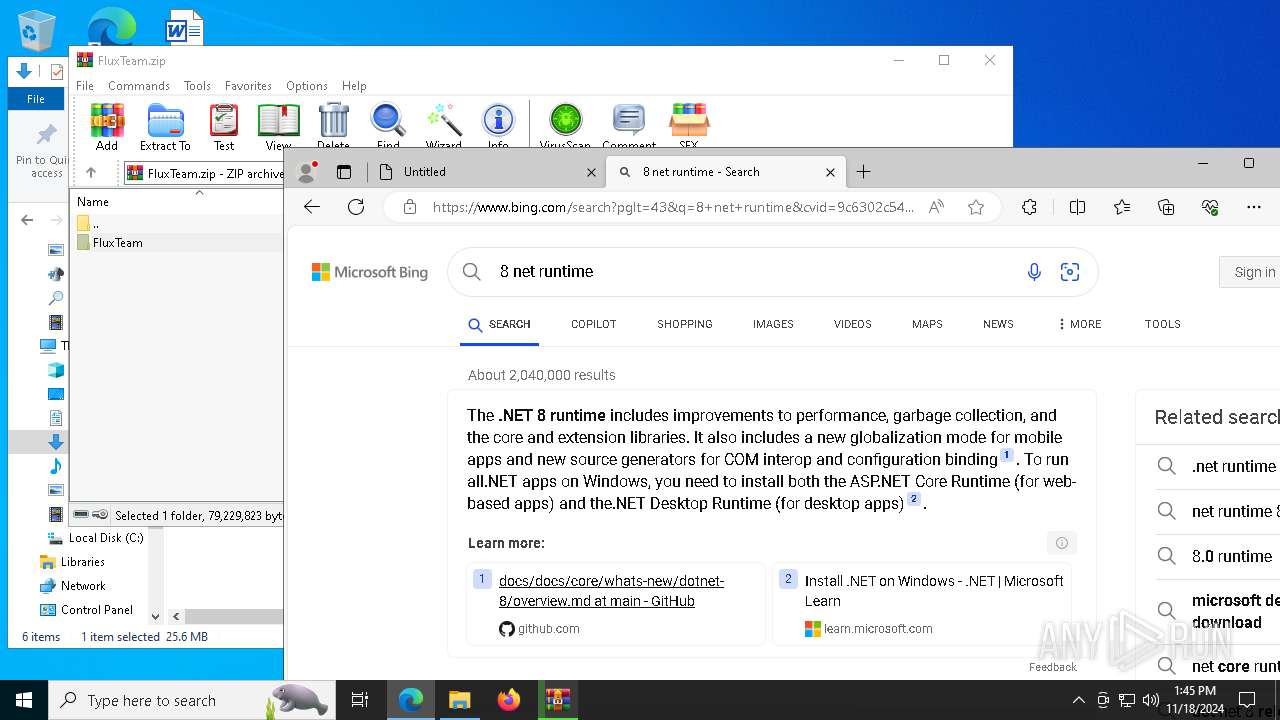This screenshot has width=1280, height=720.
Task: Open github.com dotnet-8 overview link
Action: [x=611, y=591]
